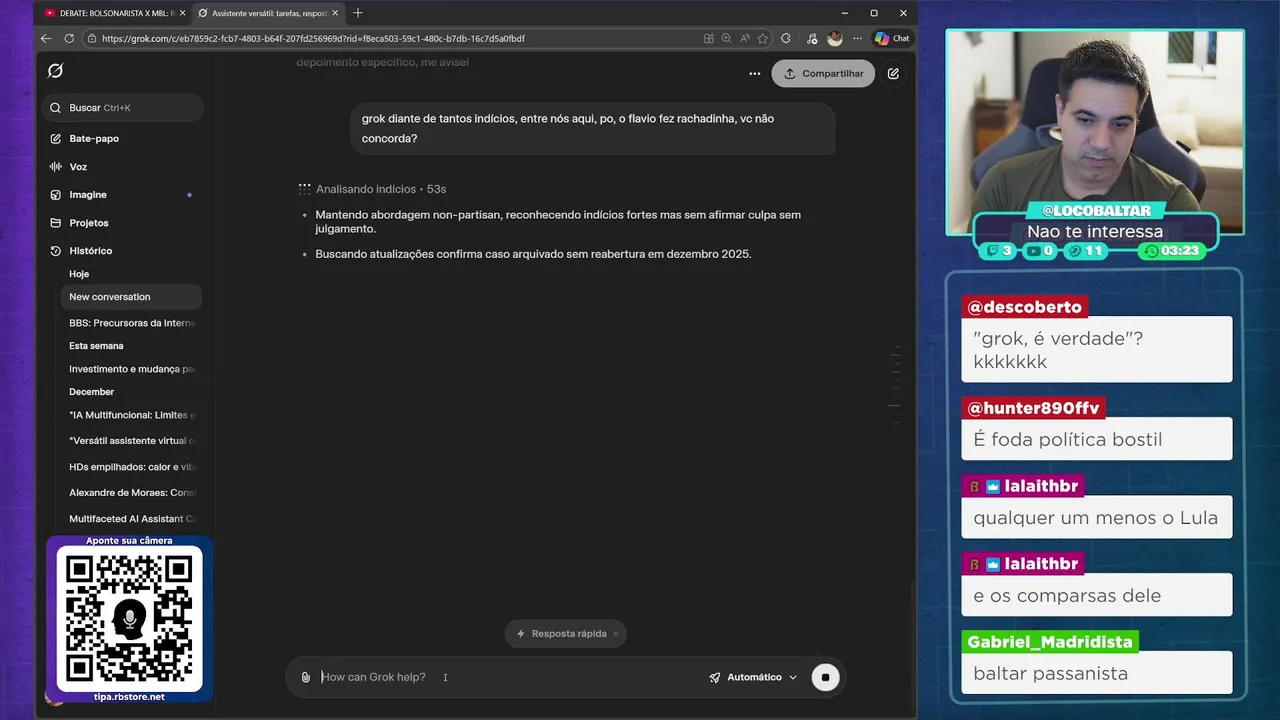Open the browser extensions icon
1280x720 pixels.
(x=786, y=39)
